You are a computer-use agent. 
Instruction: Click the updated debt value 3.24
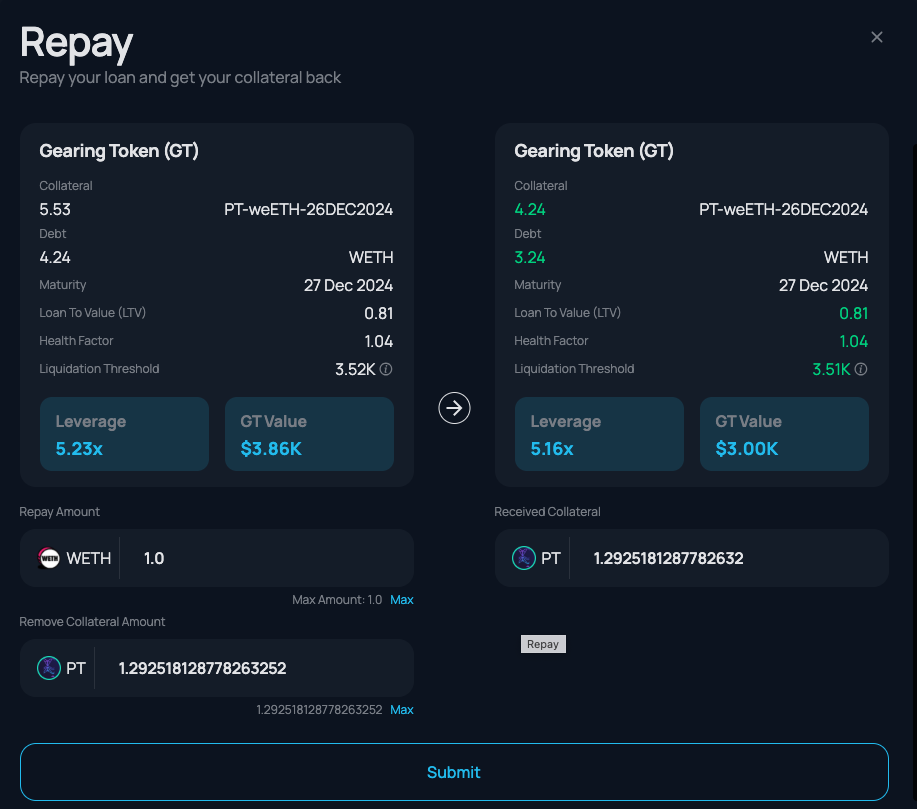[x=530, y=257]
